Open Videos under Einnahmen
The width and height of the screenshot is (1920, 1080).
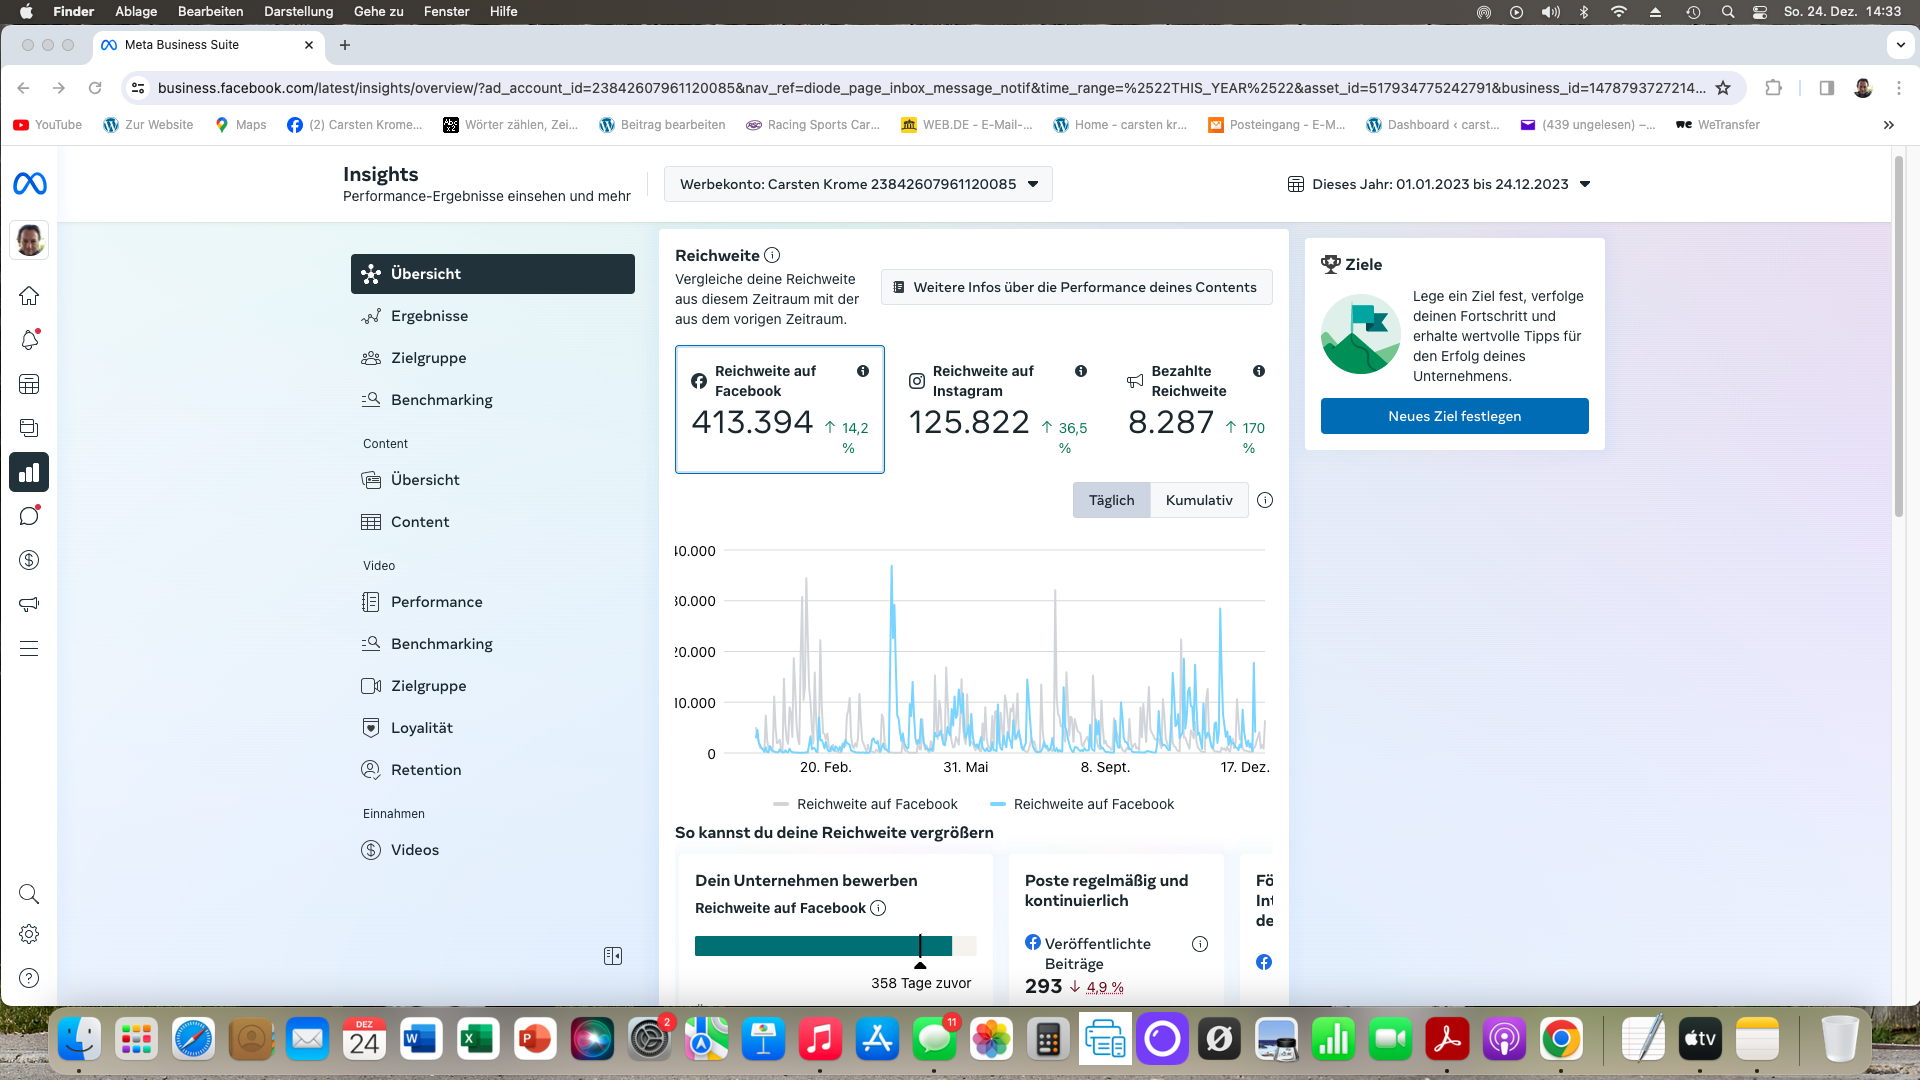click(x=493, y=850)
